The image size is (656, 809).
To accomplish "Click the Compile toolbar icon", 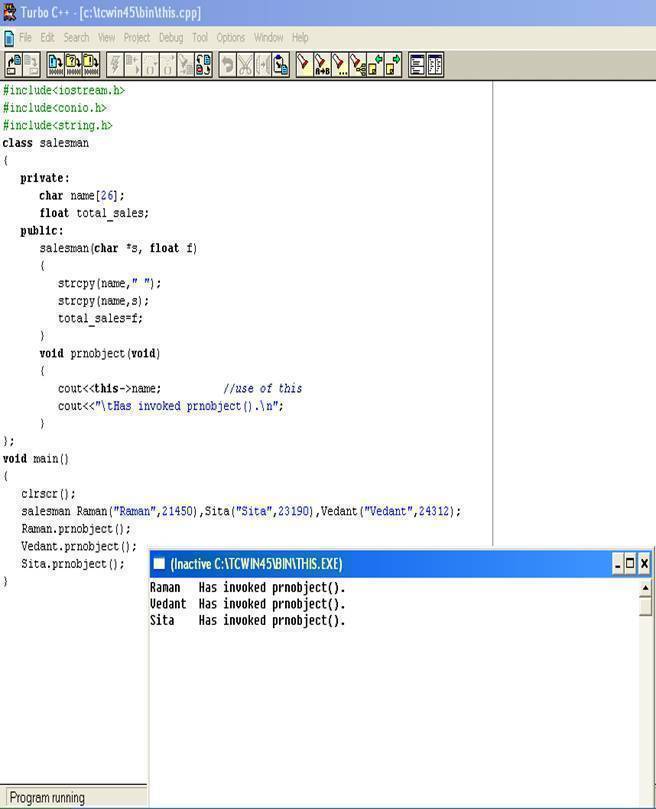I will pos(55,65).
